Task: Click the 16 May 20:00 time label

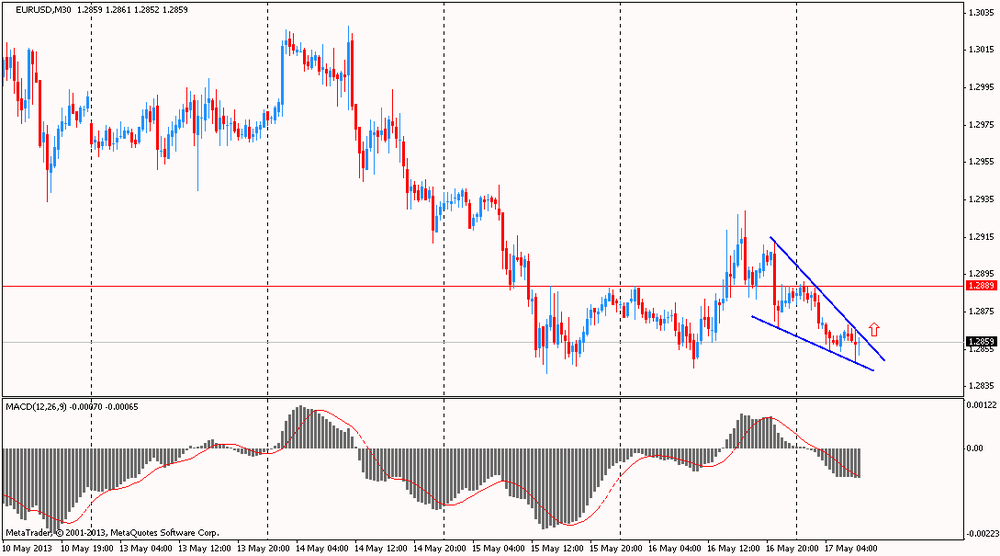Action: pyautogui.click(x=792, y=548)
